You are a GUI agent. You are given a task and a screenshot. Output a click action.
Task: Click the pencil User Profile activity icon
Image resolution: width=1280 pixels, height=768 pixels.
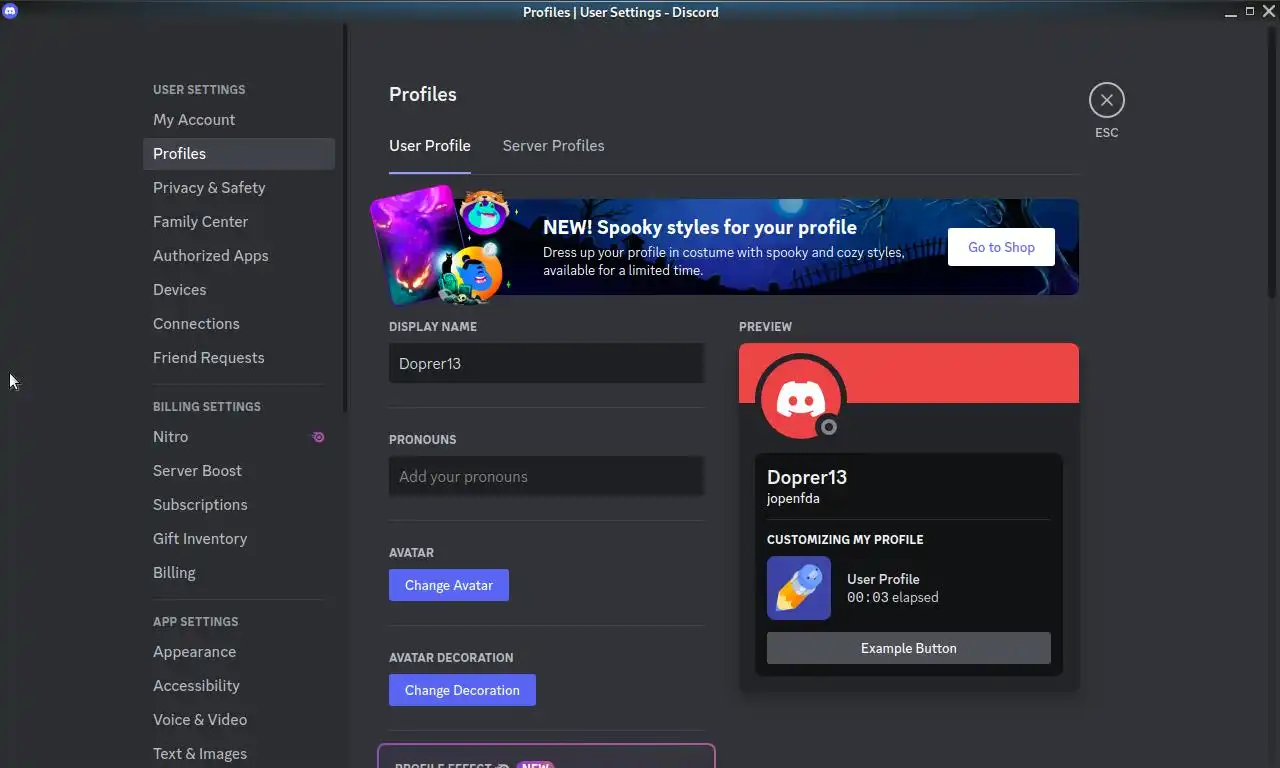coord(798,588)
